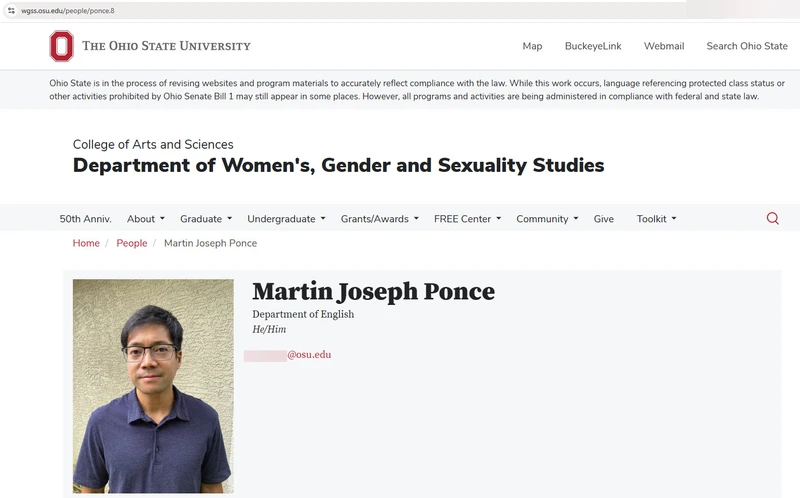Screen dimensions: 800x498
Task: Click the Martin Joseph Ponce heading
Action: (373, 291)
